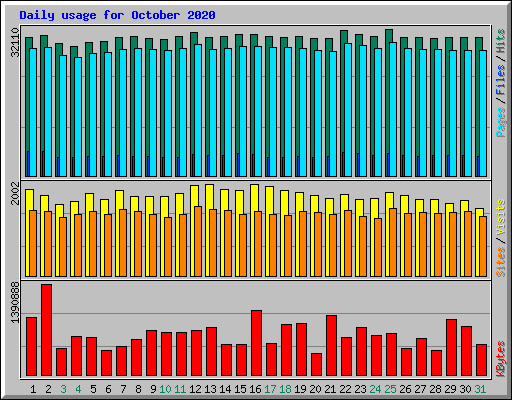
Task: Click the green weekend day 3 label
Action: (63, 389)
